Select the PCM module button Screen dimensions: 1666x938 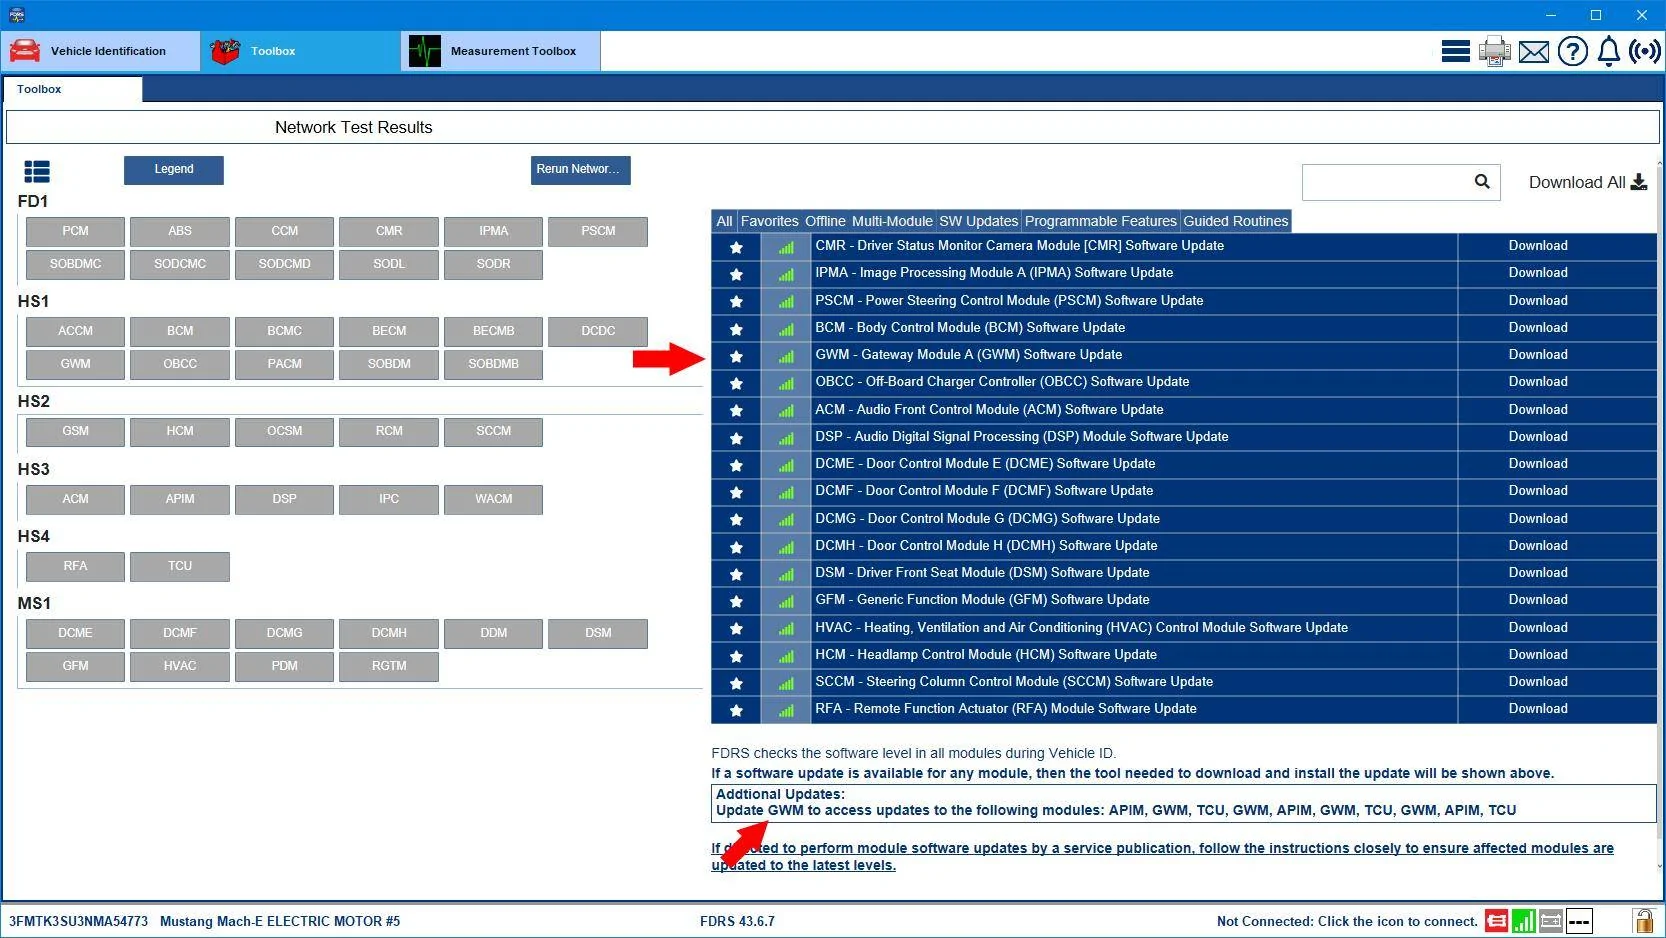coord(75,232)
